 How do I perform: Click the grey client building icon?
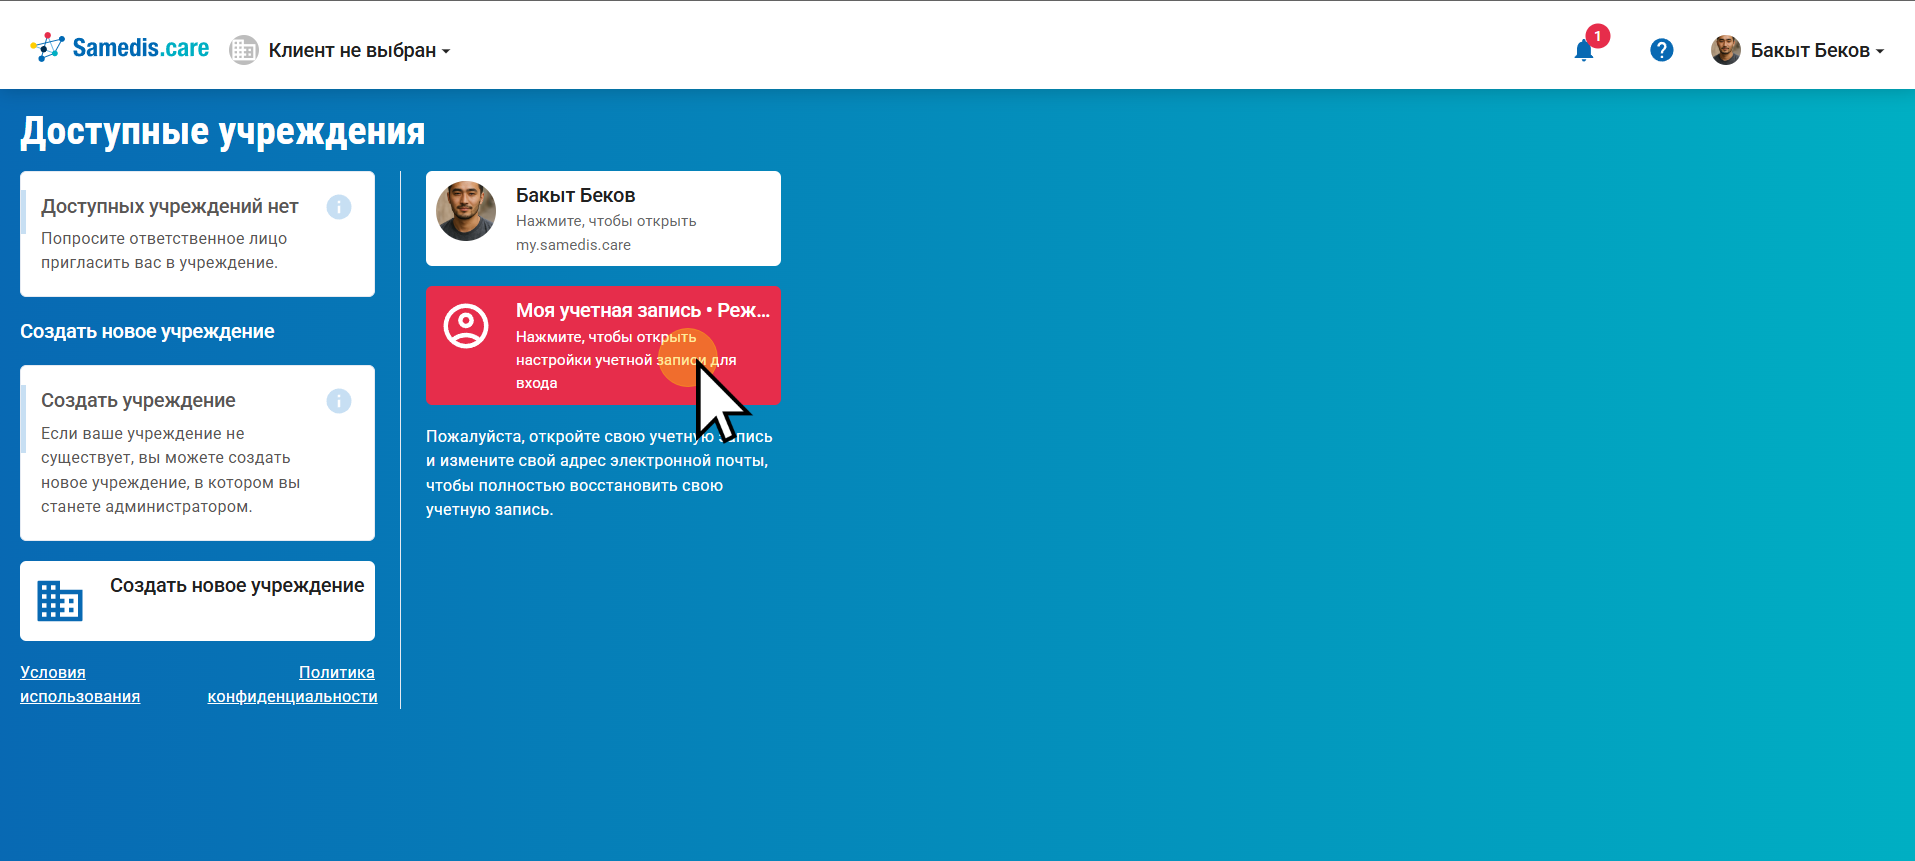[x=243, y=50]
